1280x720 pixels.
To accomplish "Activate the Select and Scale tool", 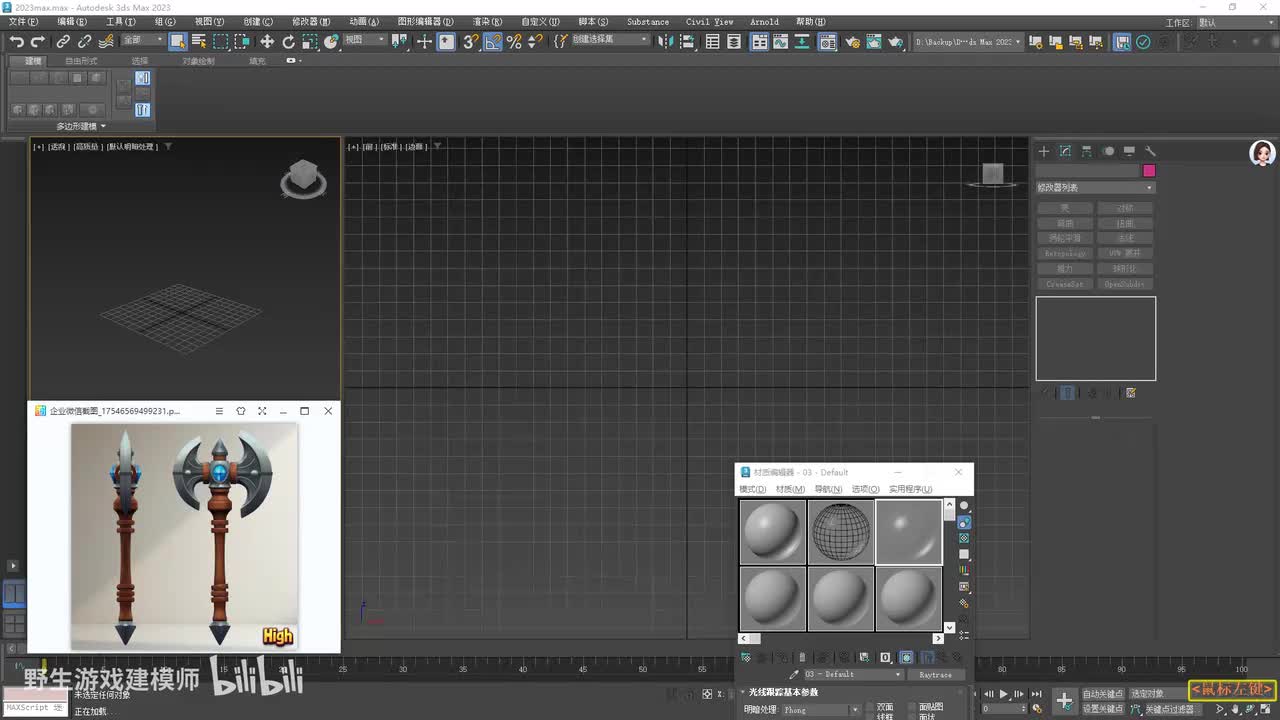I will pos(310,41).
